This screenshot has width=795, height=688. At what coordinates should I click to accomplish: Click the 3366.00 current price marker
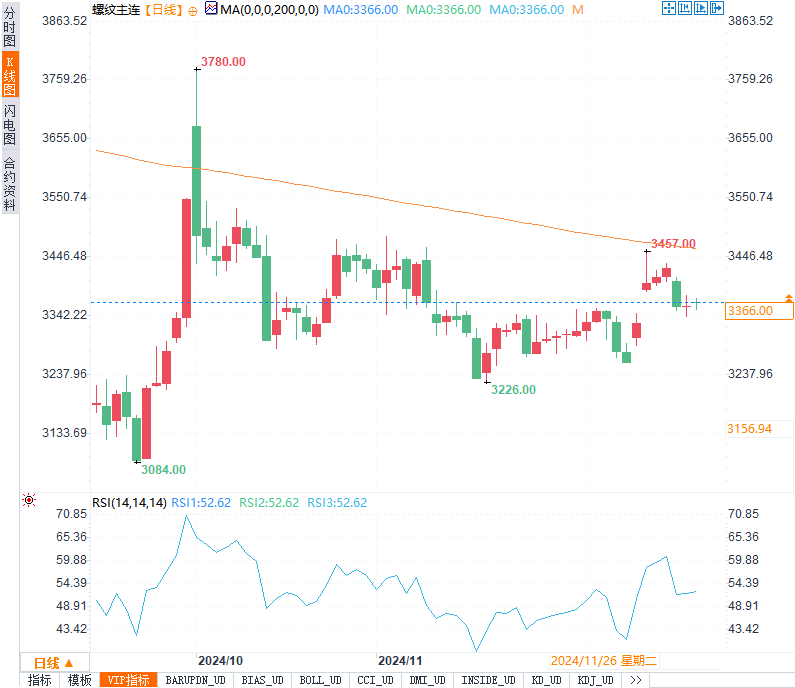[x=758, y=311]
